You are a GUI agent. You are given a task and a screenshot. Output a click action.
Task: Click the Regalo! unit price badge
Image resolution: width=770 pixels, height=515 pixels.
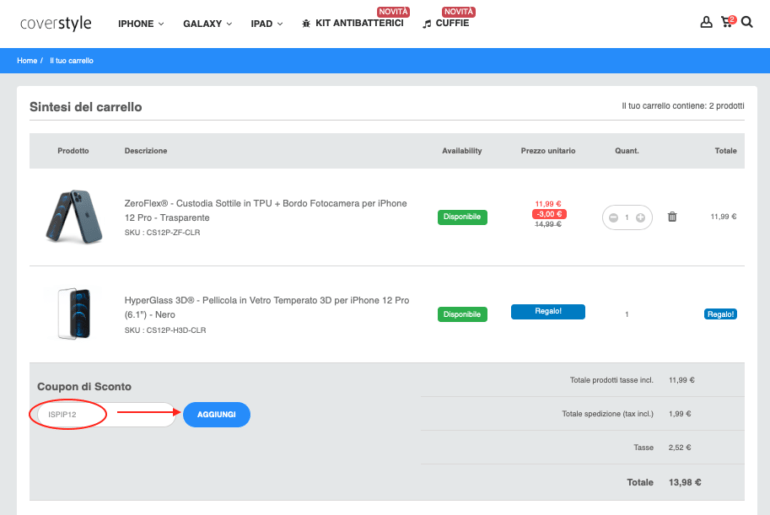click(548, 311)
